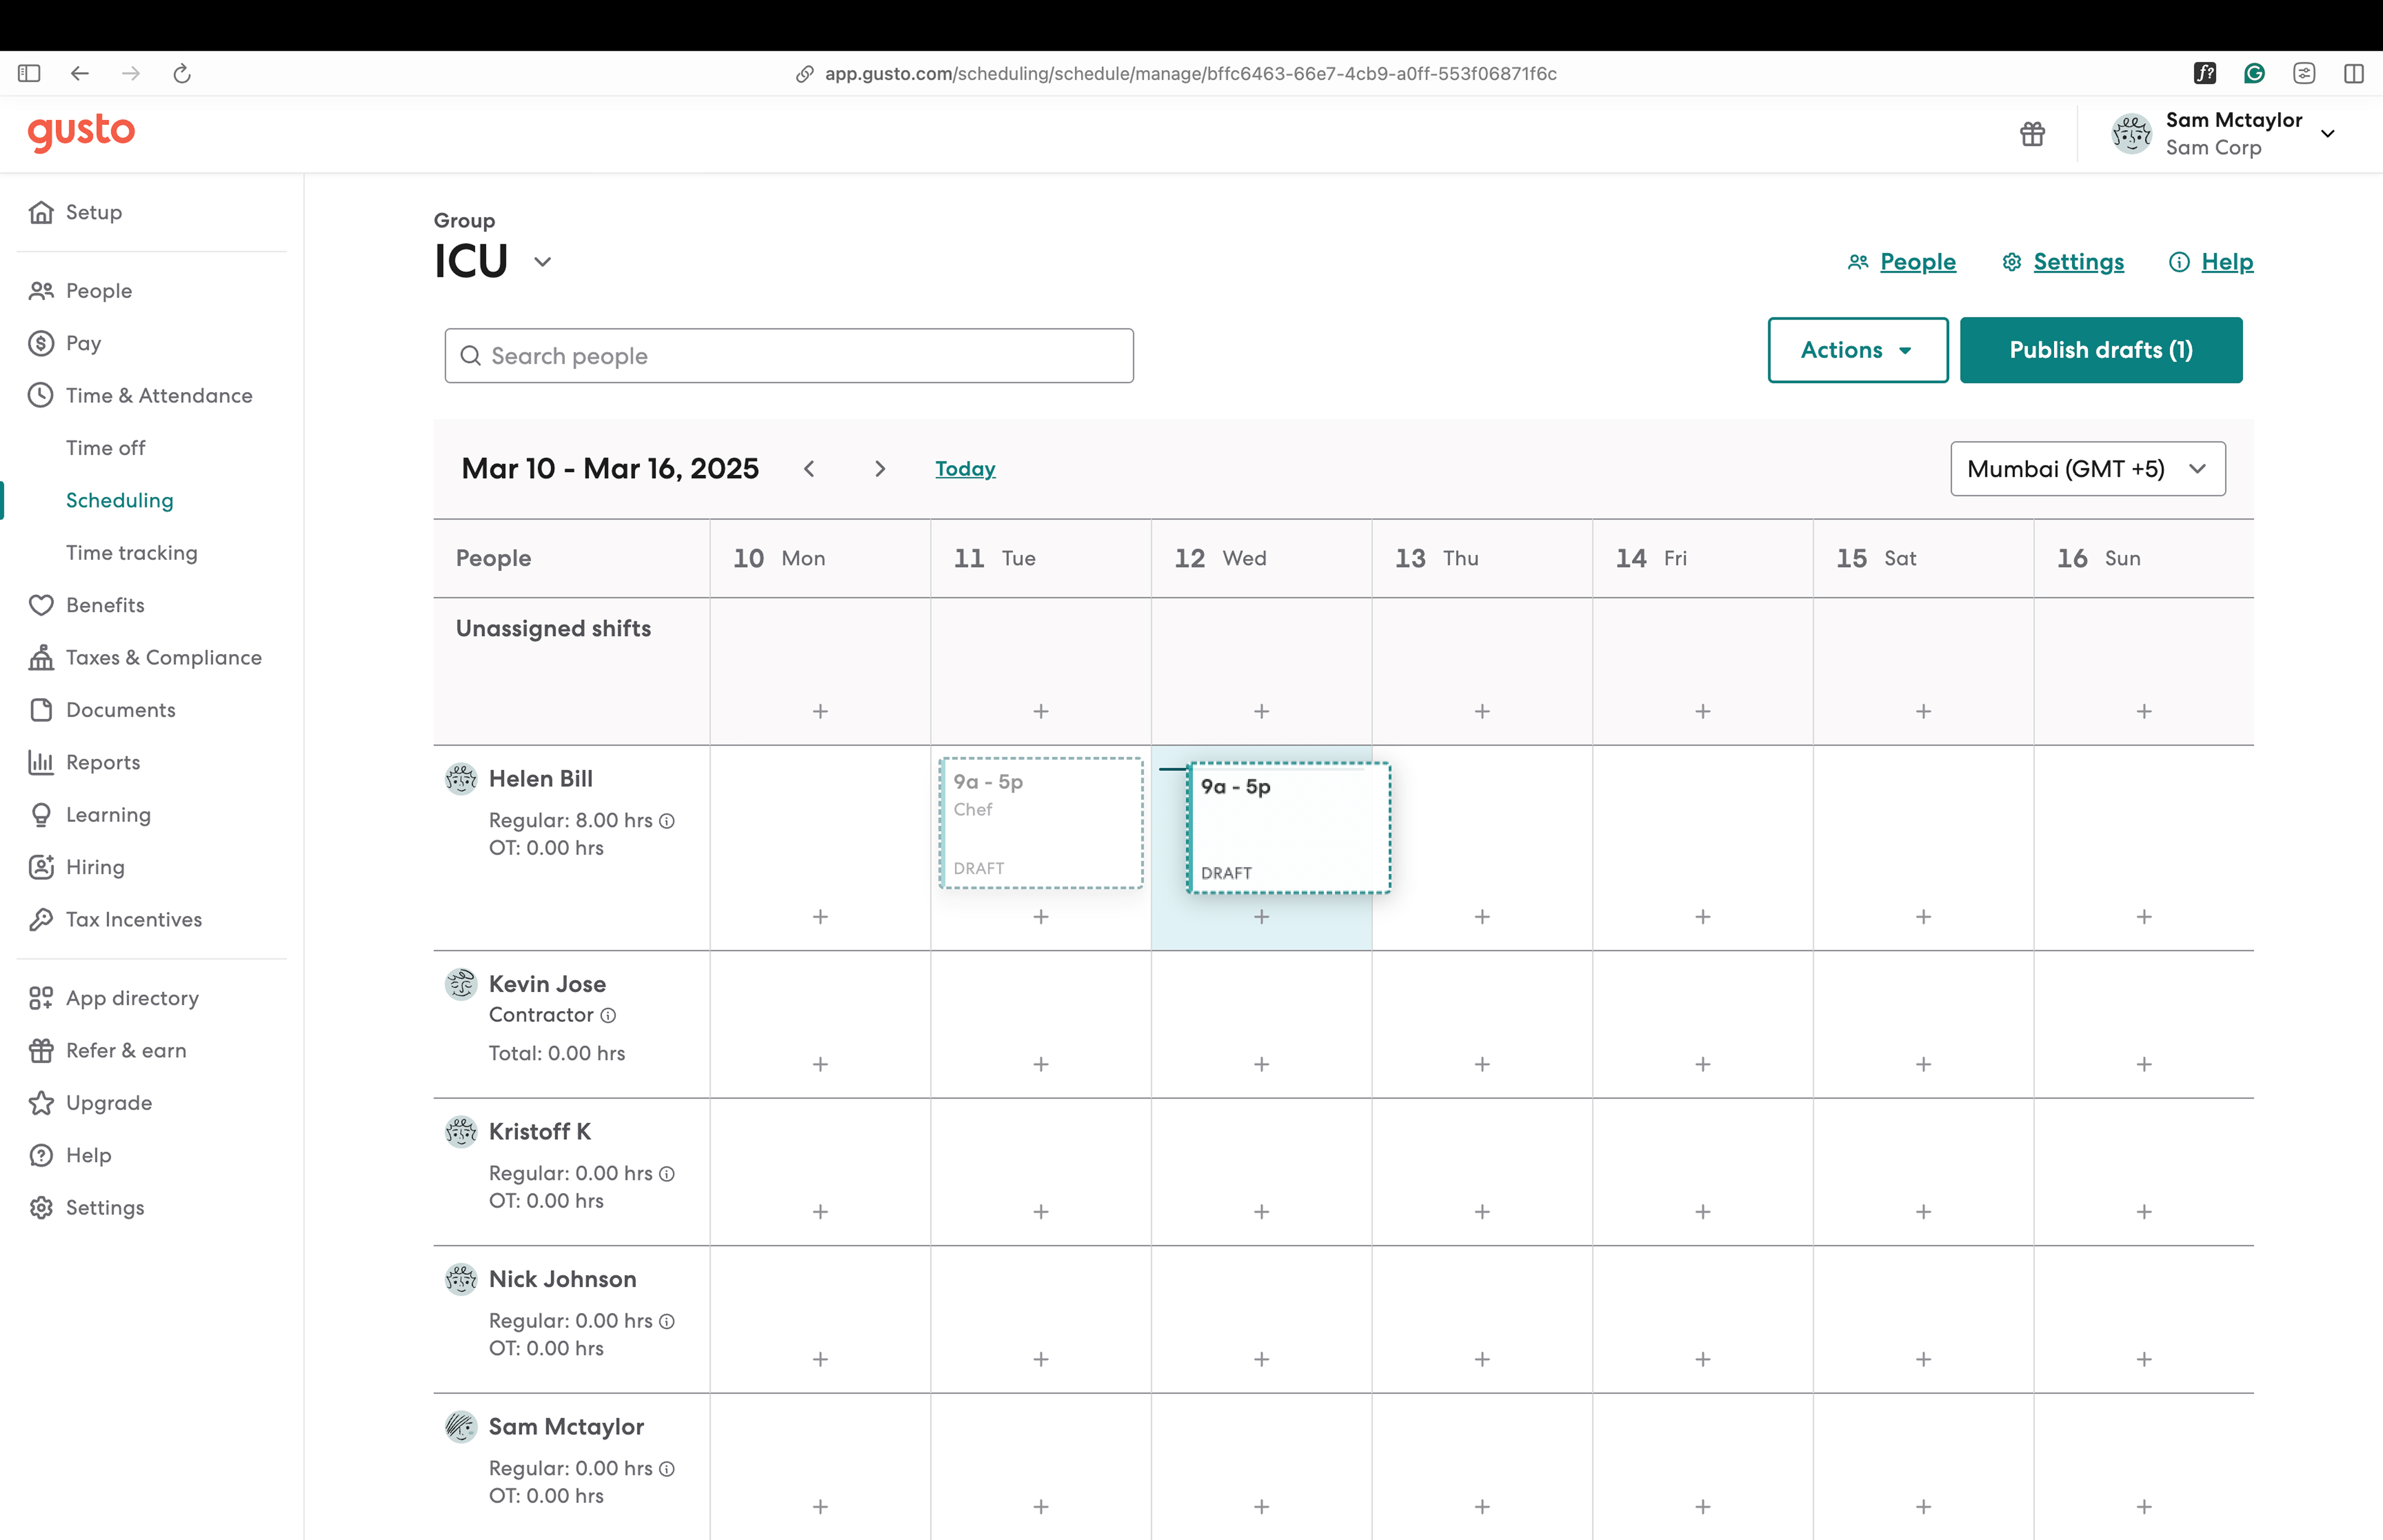Open Time & Attendance in the sidebar
Screen dimensions: 2383x1540
[159, 396]
